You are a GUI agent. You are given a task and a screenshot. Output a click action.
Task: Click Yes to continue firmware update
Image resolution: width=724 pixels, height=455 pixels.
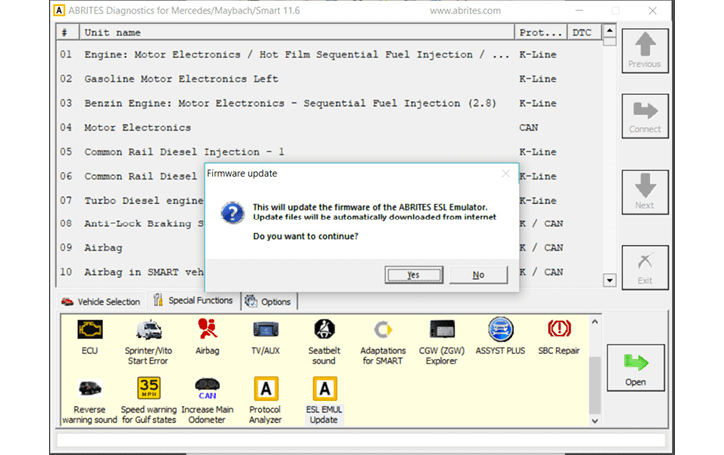(x=413, y=275)
